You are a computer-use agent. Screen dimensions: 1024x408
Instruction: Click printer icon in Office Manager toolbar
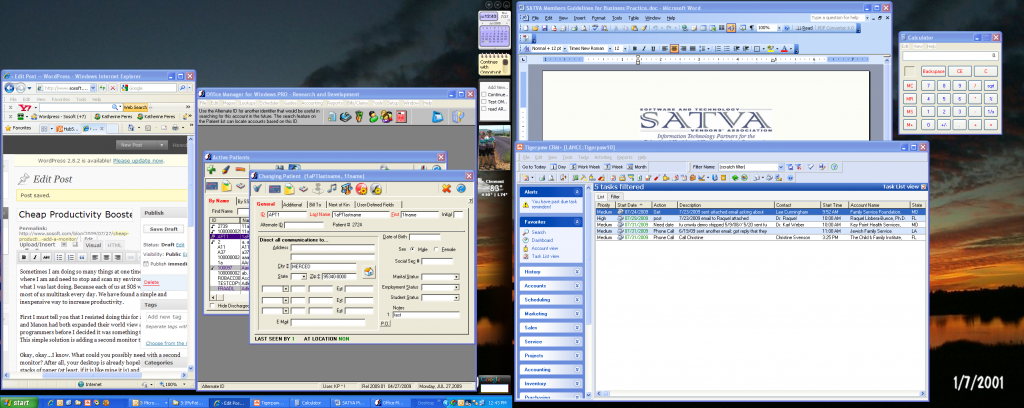(345, 117)
